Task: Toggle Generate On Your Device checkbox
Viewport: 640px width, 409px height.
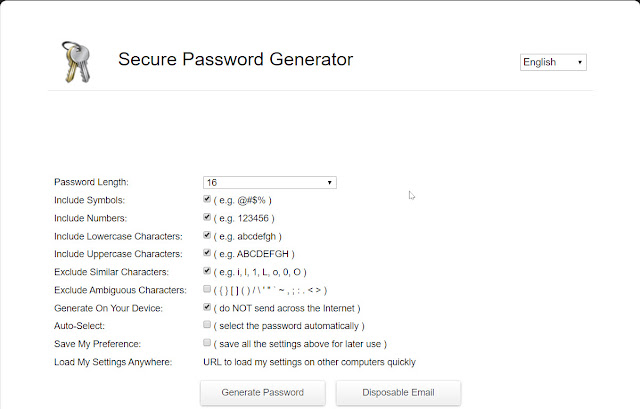Action: pyautogui.click(x=207, y=307)
